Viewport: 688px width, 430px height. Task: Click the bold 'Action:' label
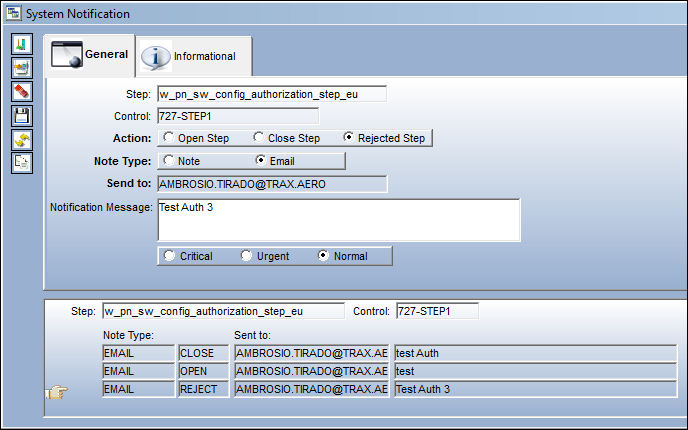pos(132,138)
